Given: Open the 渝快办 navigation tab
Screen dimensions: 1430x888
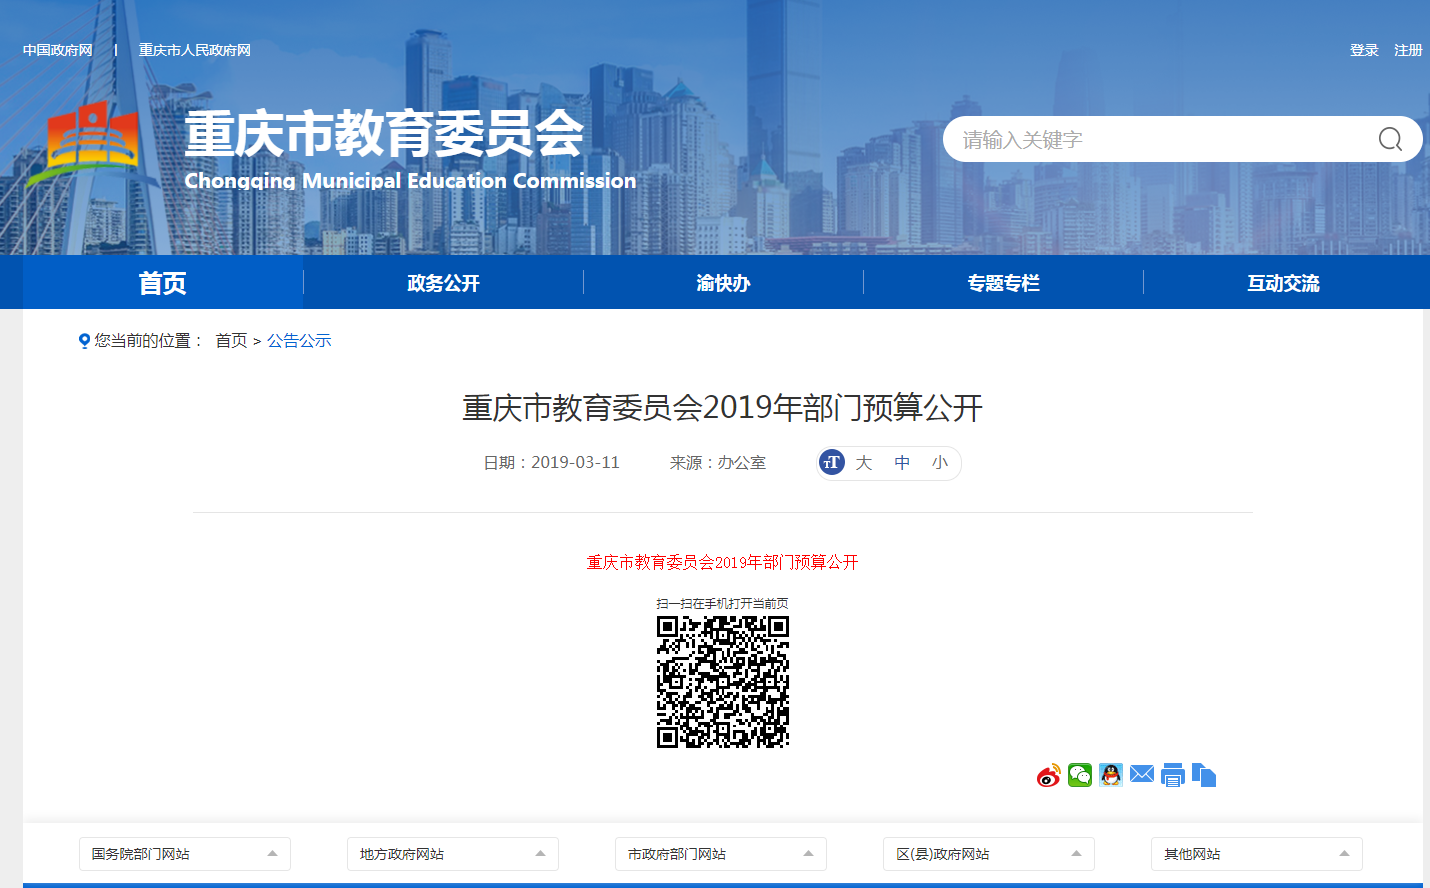Looking at the screenshot, I should (723, 283).
